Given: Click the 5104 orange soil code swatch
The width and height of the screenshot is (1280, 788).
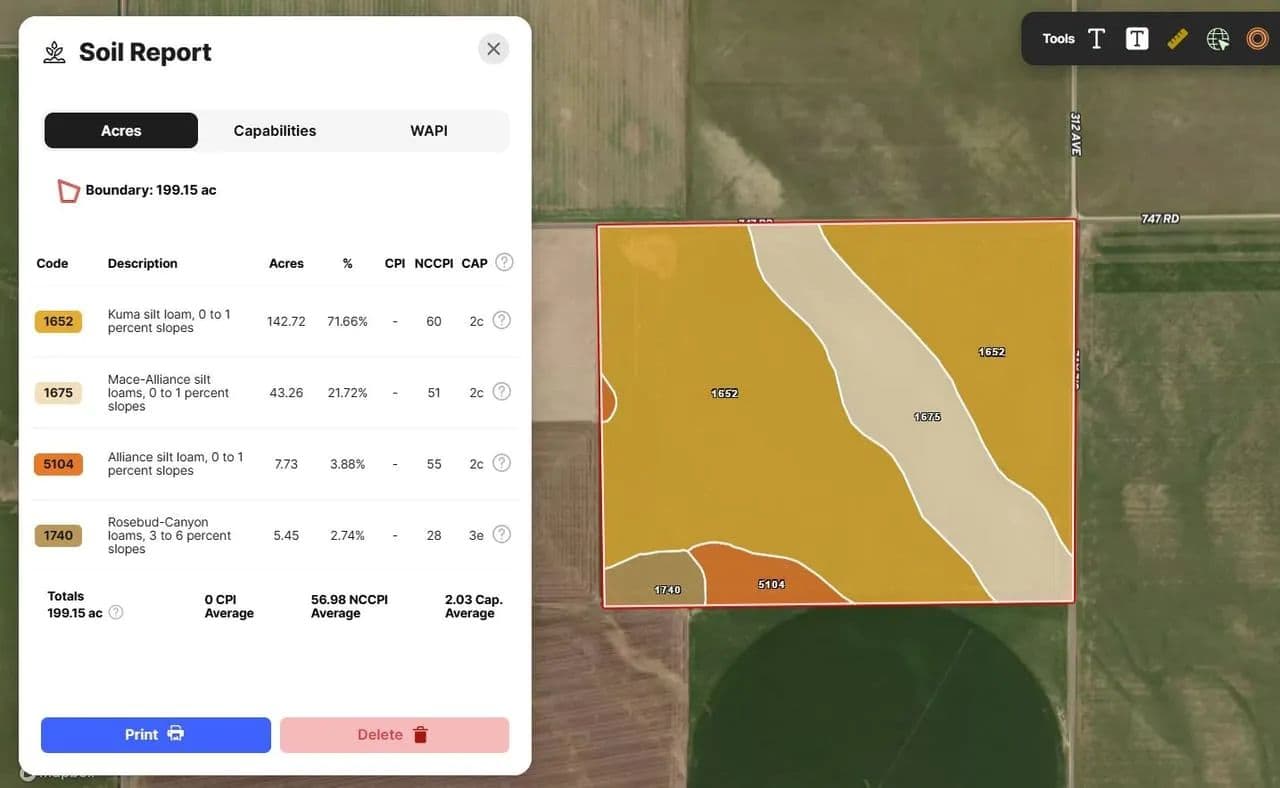Looking at the screenshot, I should point(58,464).
